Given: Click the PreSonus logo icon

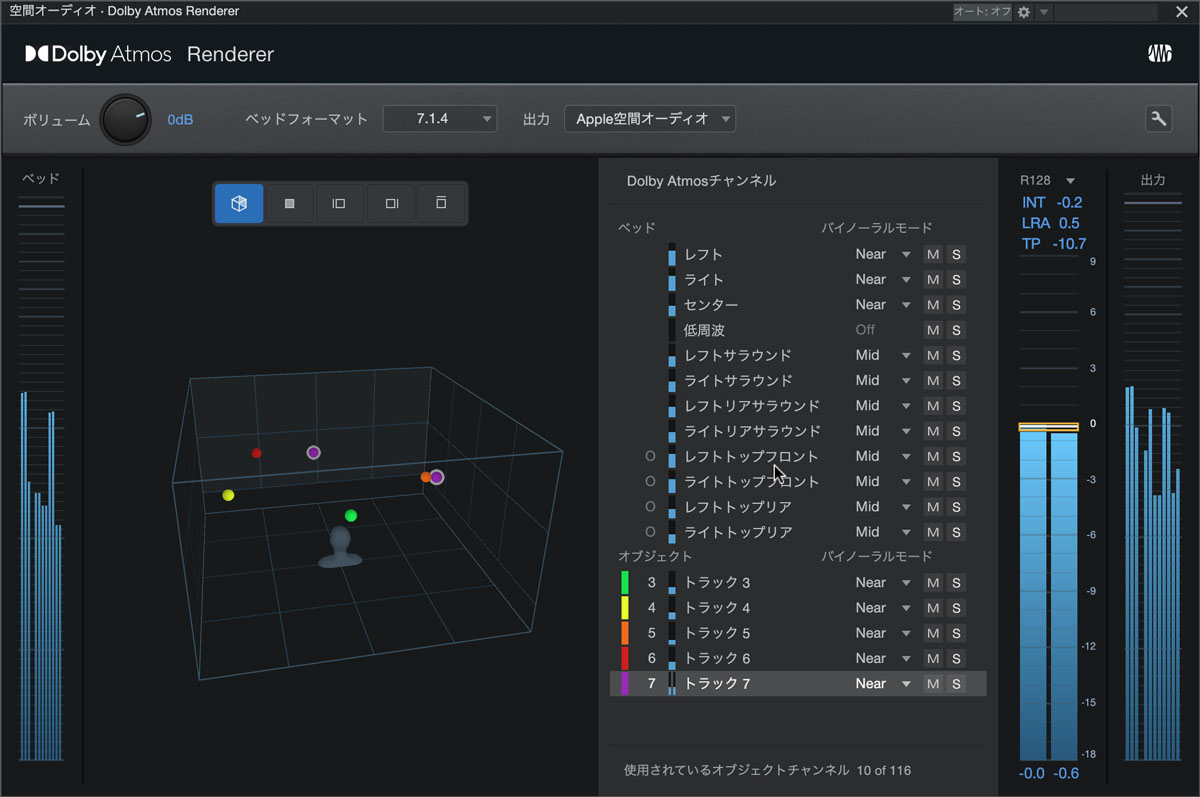Looking at the screenshot, I should [1159, 54].
